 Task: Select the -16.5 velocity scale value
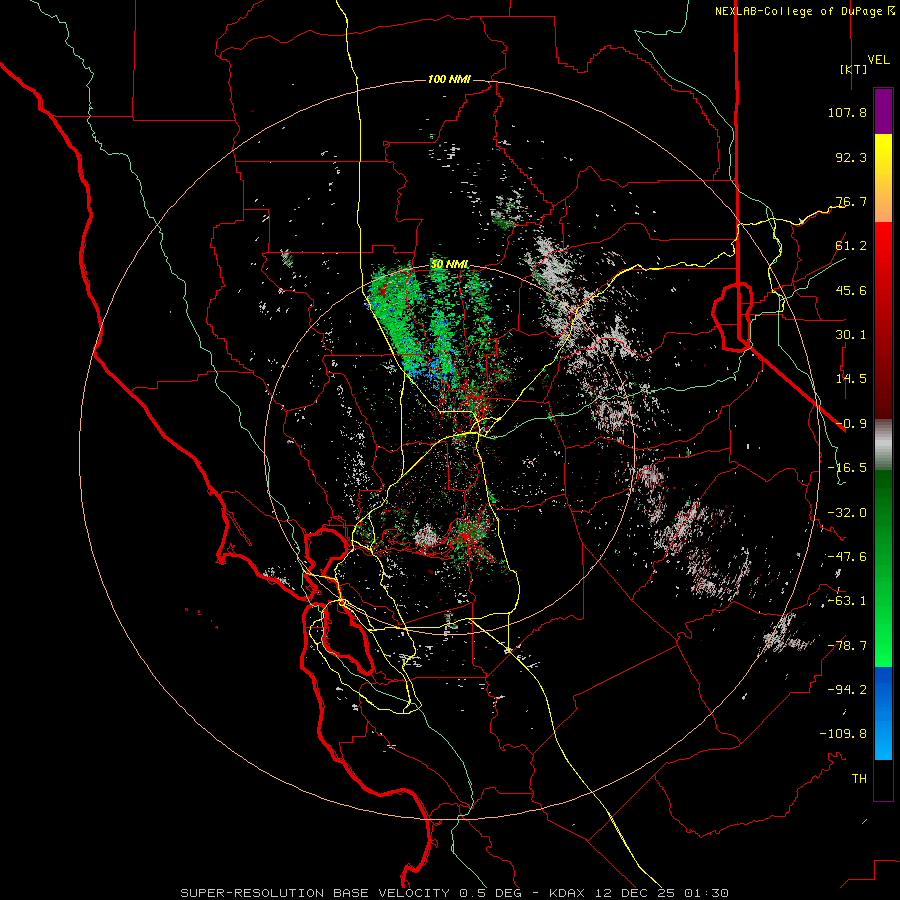pos(847,468)
